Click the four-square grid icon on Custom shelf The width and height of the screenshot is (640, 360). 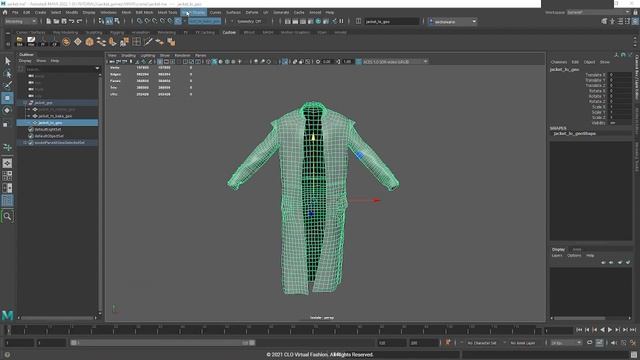click(x=136, y=41)
